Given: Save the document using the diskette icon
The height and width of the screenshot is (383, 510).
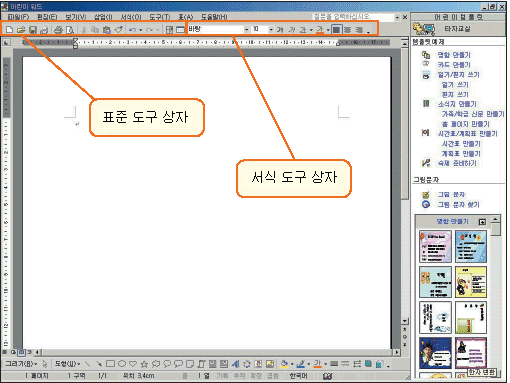Looking at the screenshot, I should (x=33, y=30).
